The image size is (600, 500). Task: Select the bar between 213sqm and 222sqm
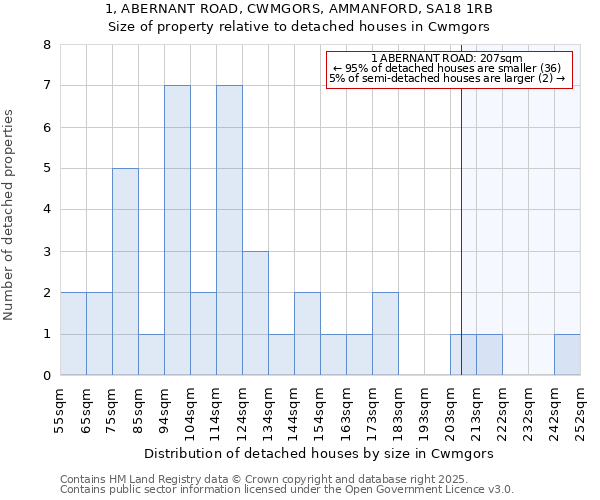click(489, 355)
